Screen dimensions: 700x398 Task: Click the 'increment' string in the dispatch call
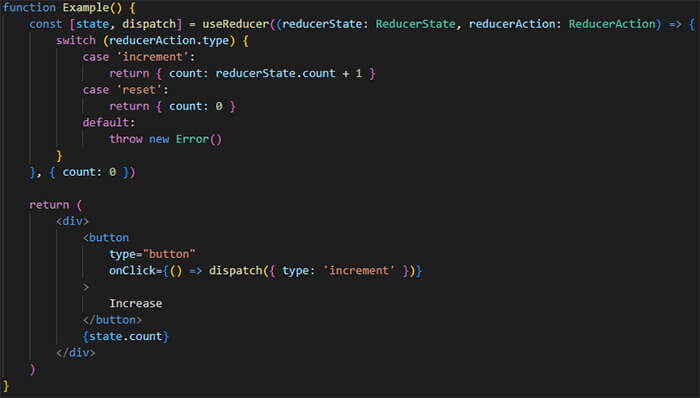pos(359,270)
